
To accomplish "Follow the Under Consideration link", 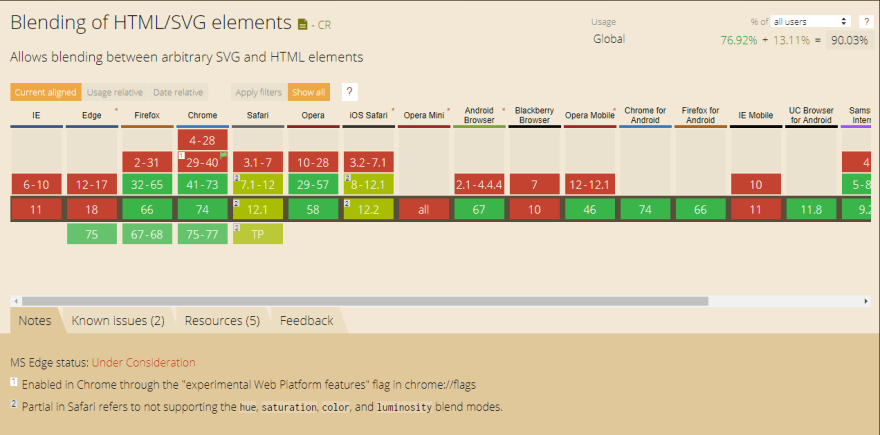I will tap(143, 363).
